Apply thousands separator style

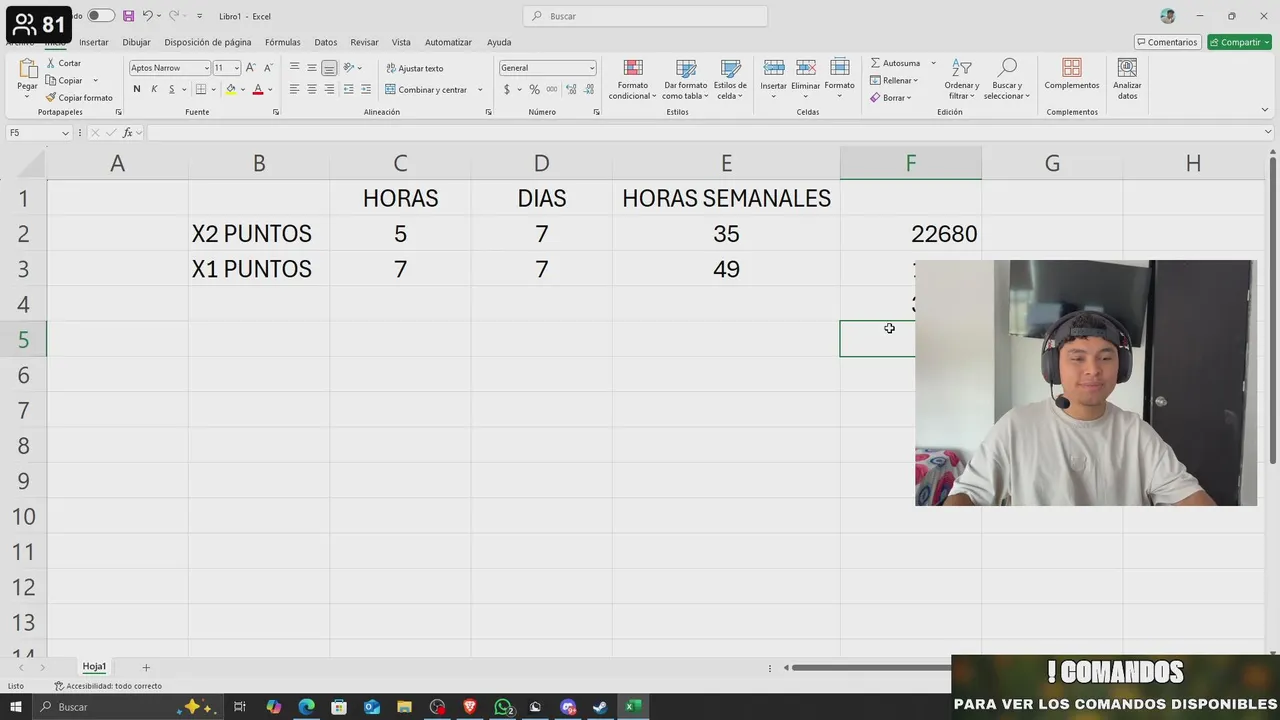551,89
